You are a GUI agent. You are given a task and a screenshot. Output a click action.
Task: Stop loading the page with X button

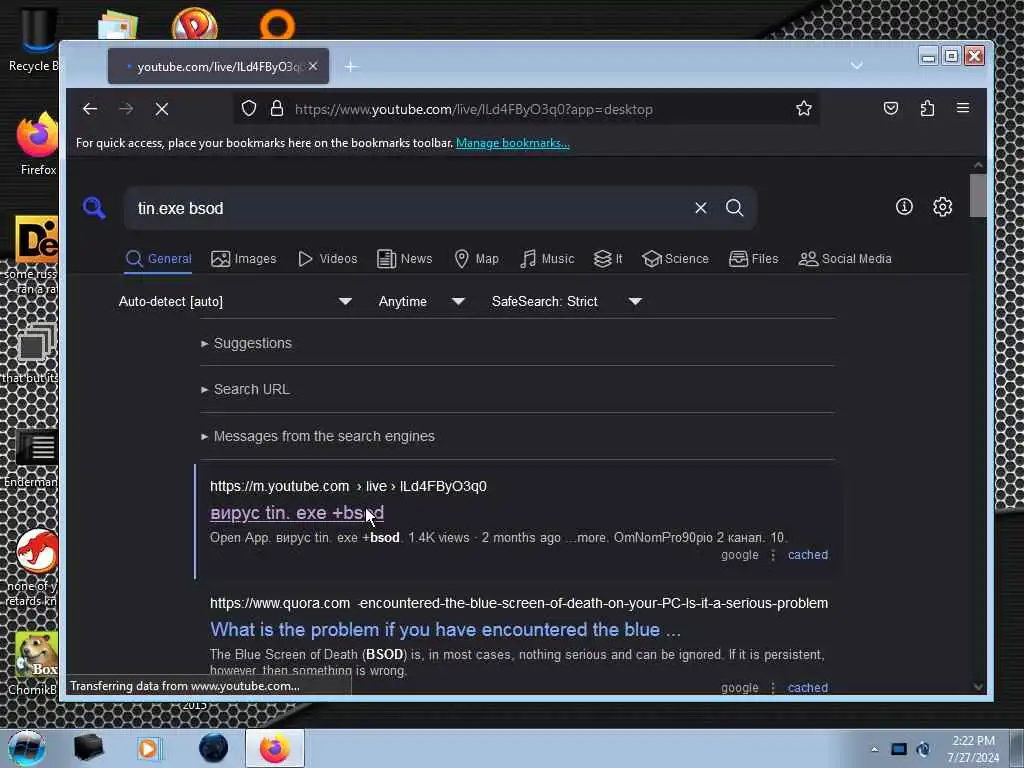162,109
